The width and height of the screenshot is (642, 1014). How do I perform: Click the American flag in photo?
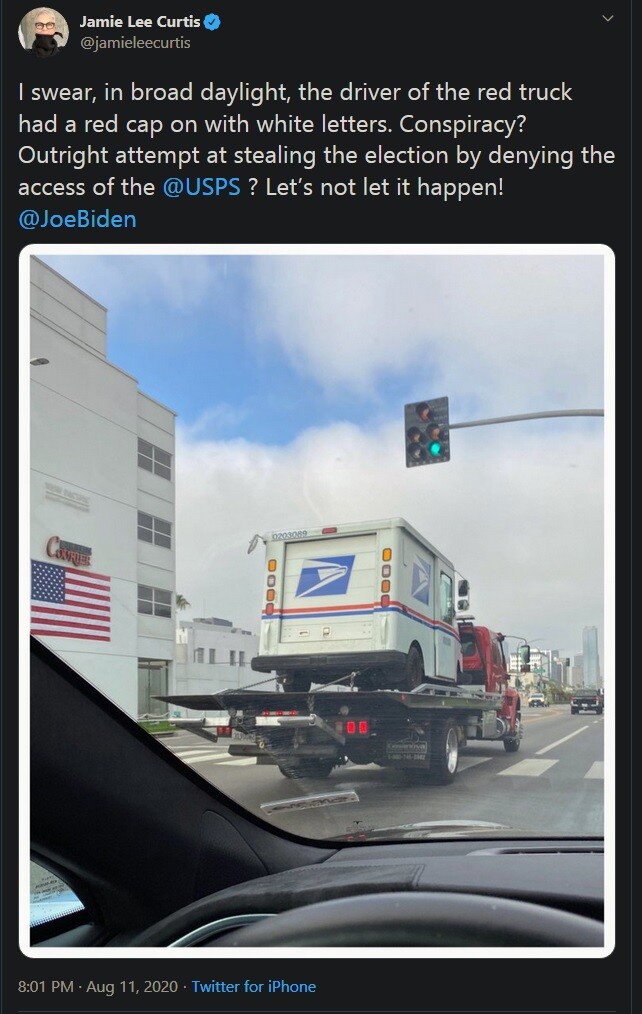point(70,600)
